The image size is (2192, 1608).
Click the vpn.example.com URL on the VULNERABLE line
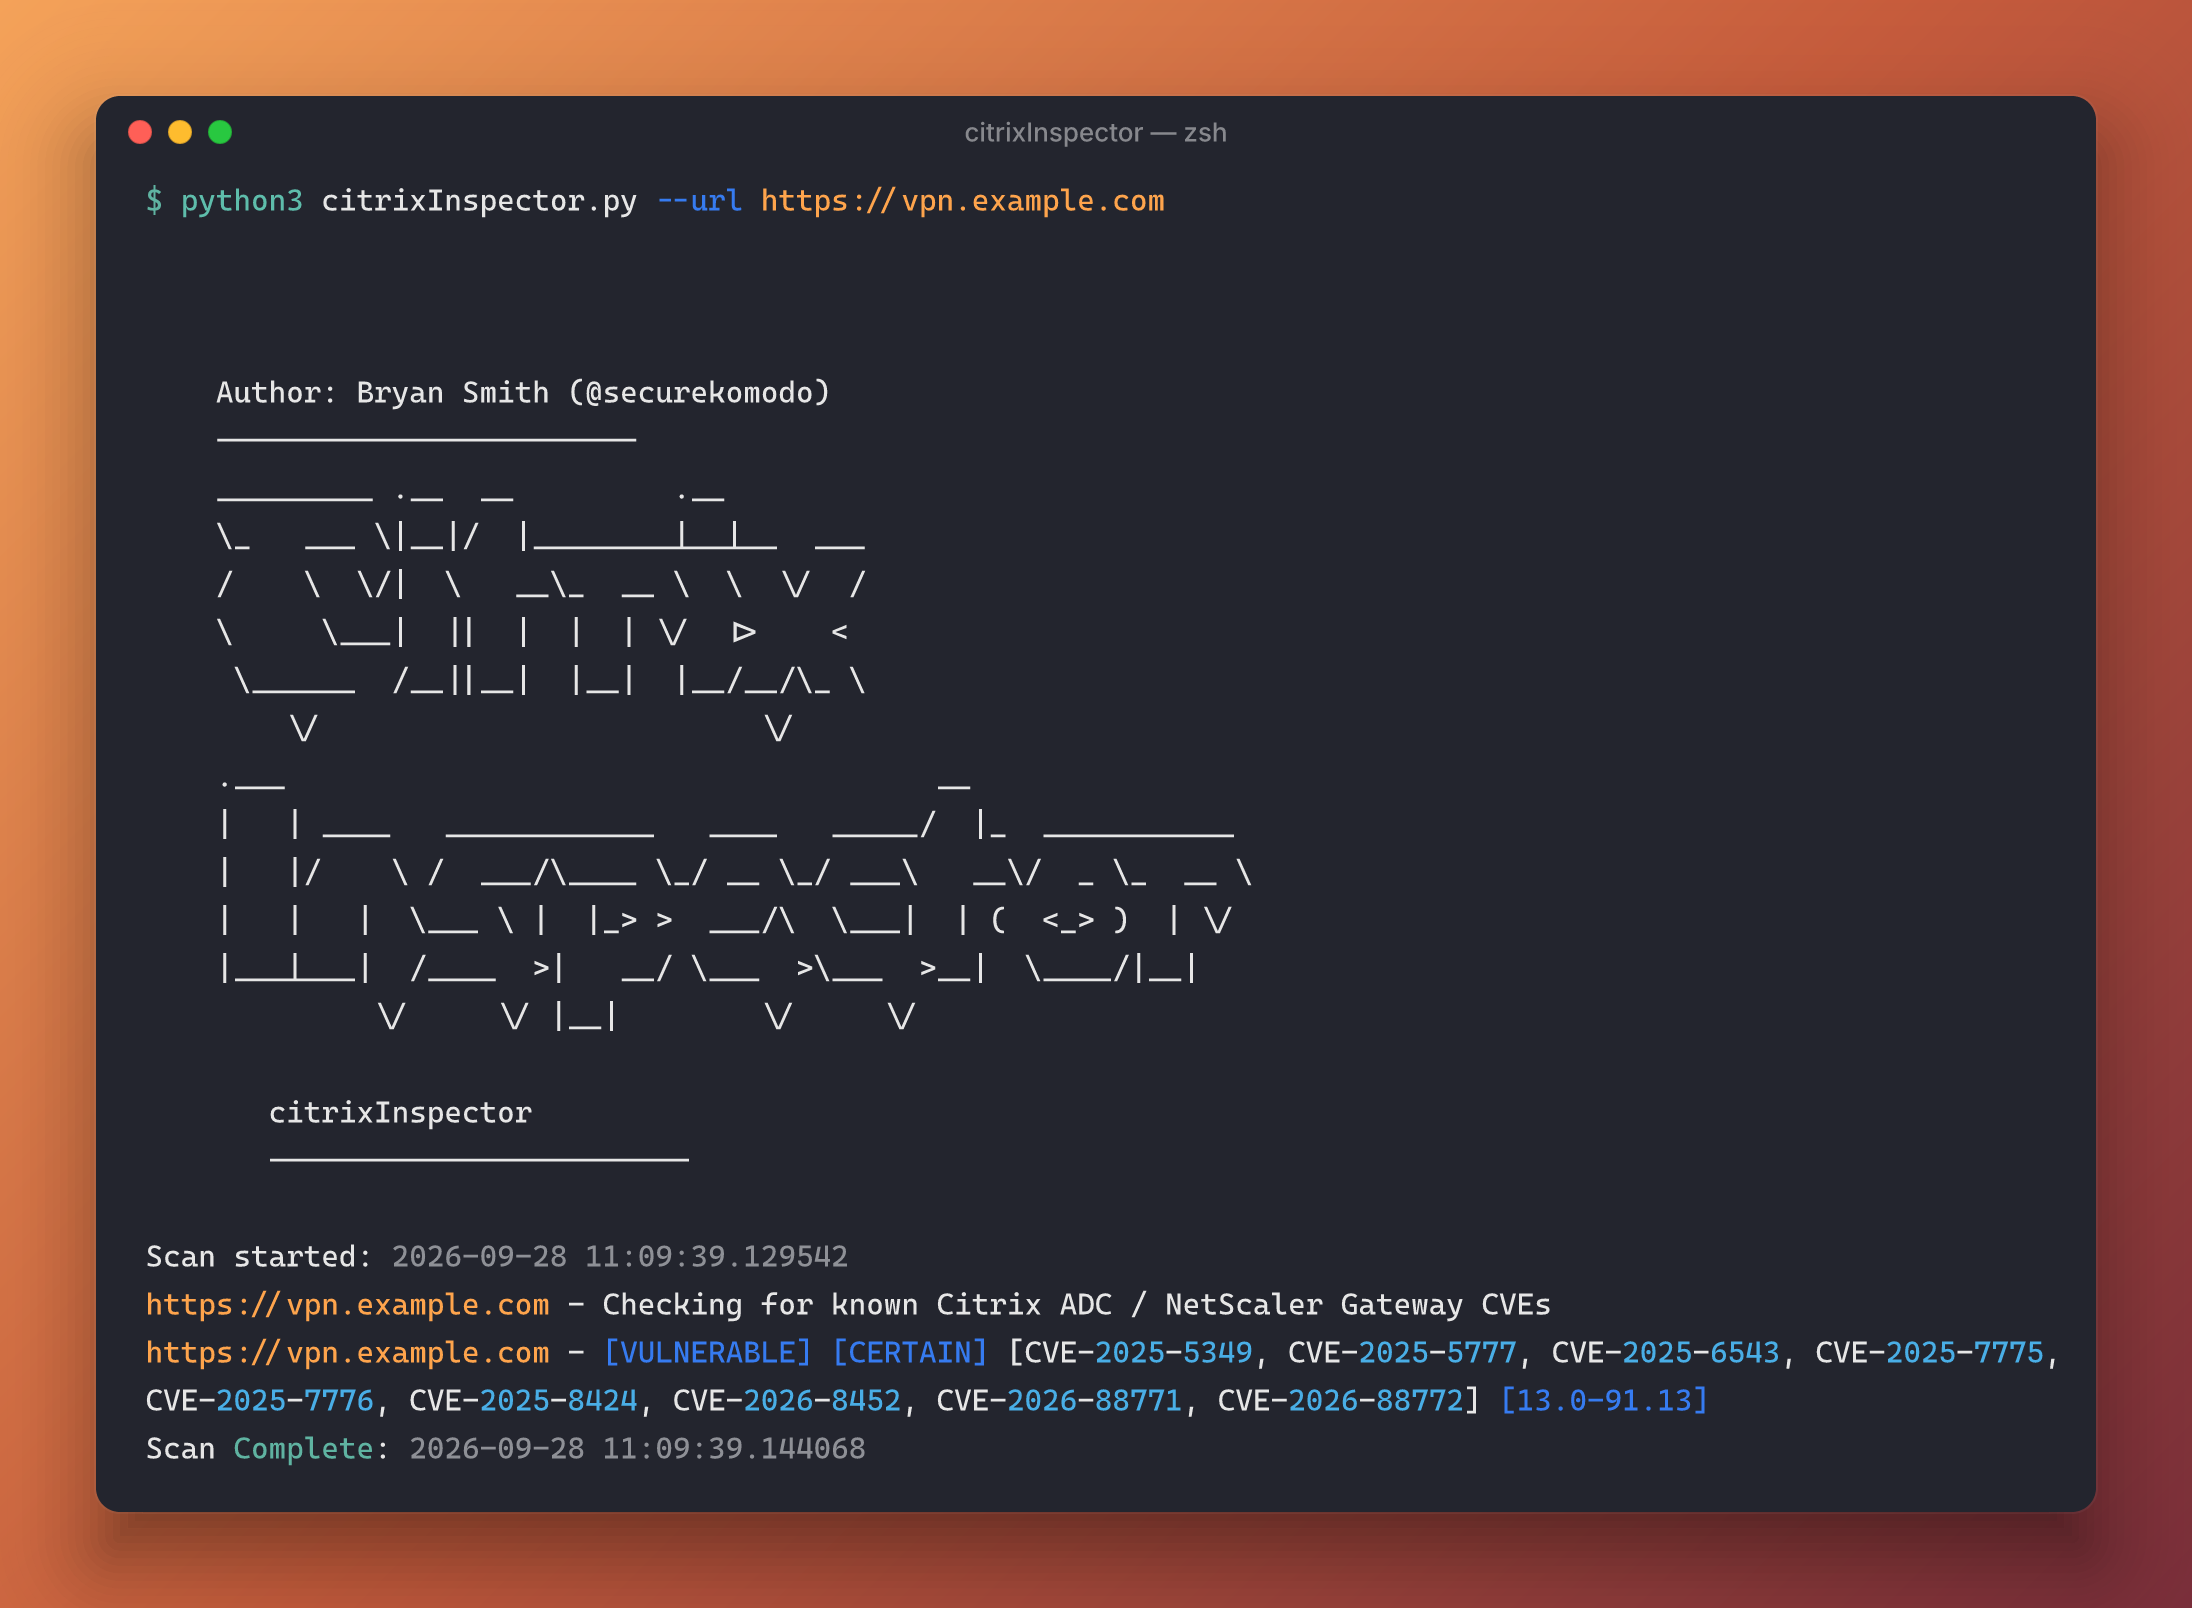[347, 1353]
